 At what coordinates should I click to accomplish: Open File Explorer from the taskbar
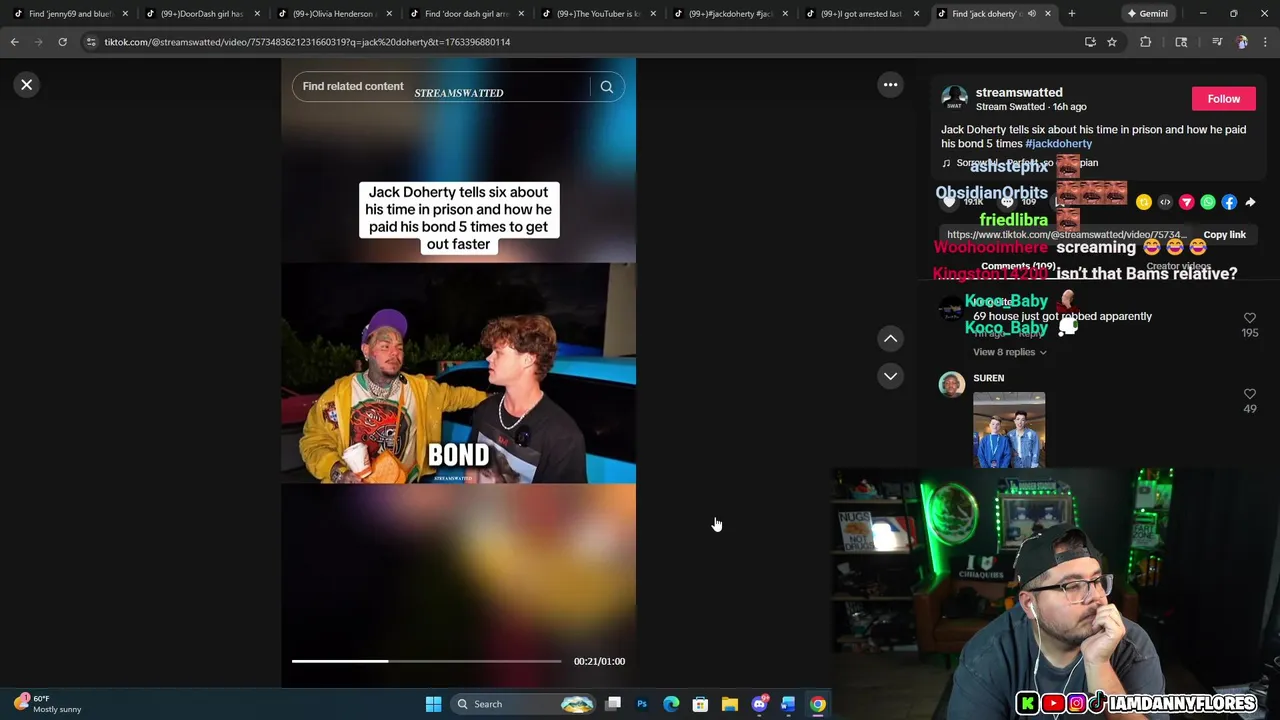click(x=730, y=704)
